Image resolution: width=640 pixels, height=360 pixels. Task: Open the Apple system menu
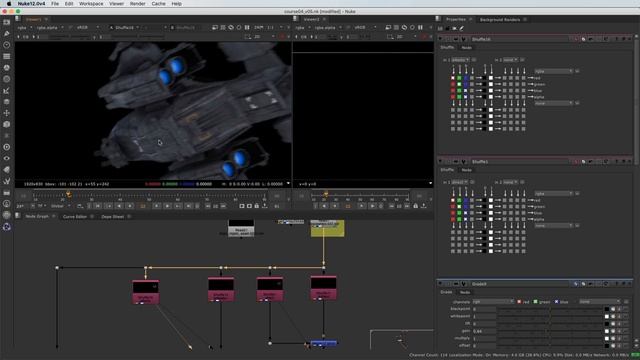click(9, 3)
